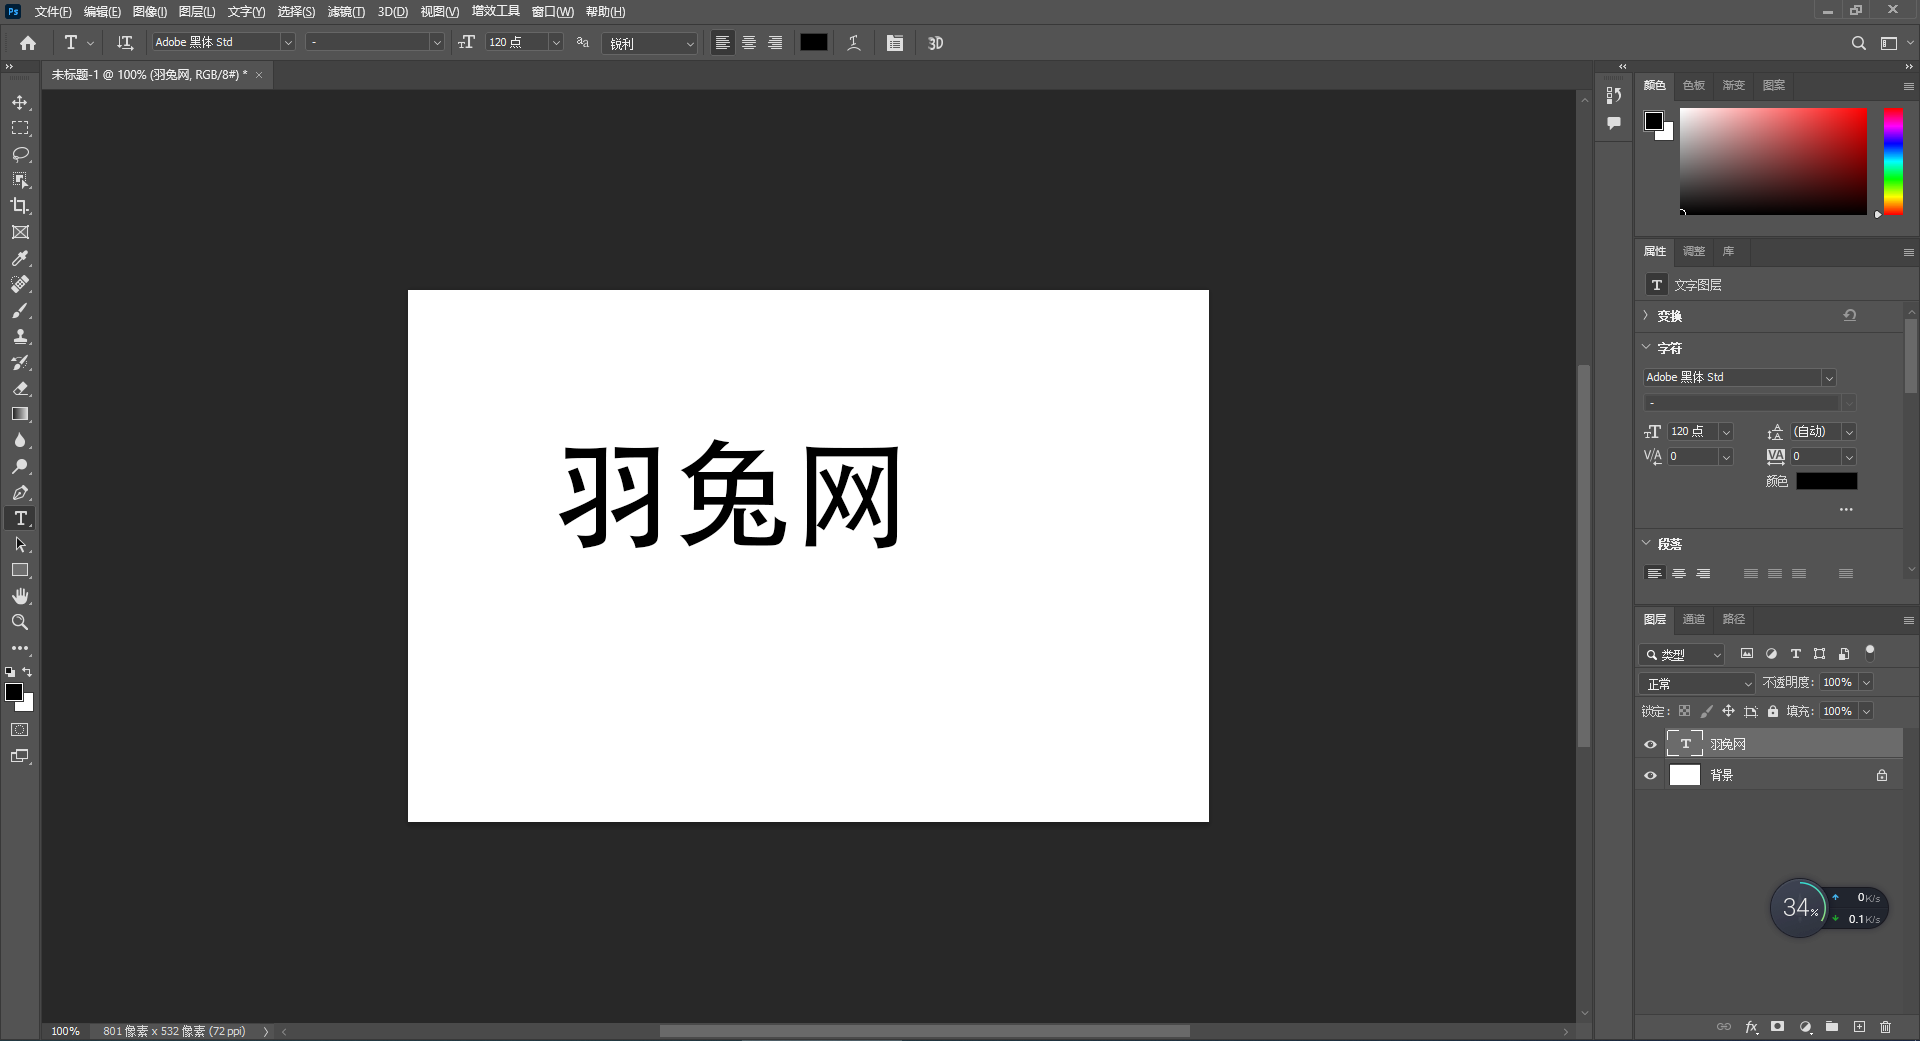Viewport: 1920px width, 1041px height.
Task: Select the Frame tool
Action: (x=20, y=232)
